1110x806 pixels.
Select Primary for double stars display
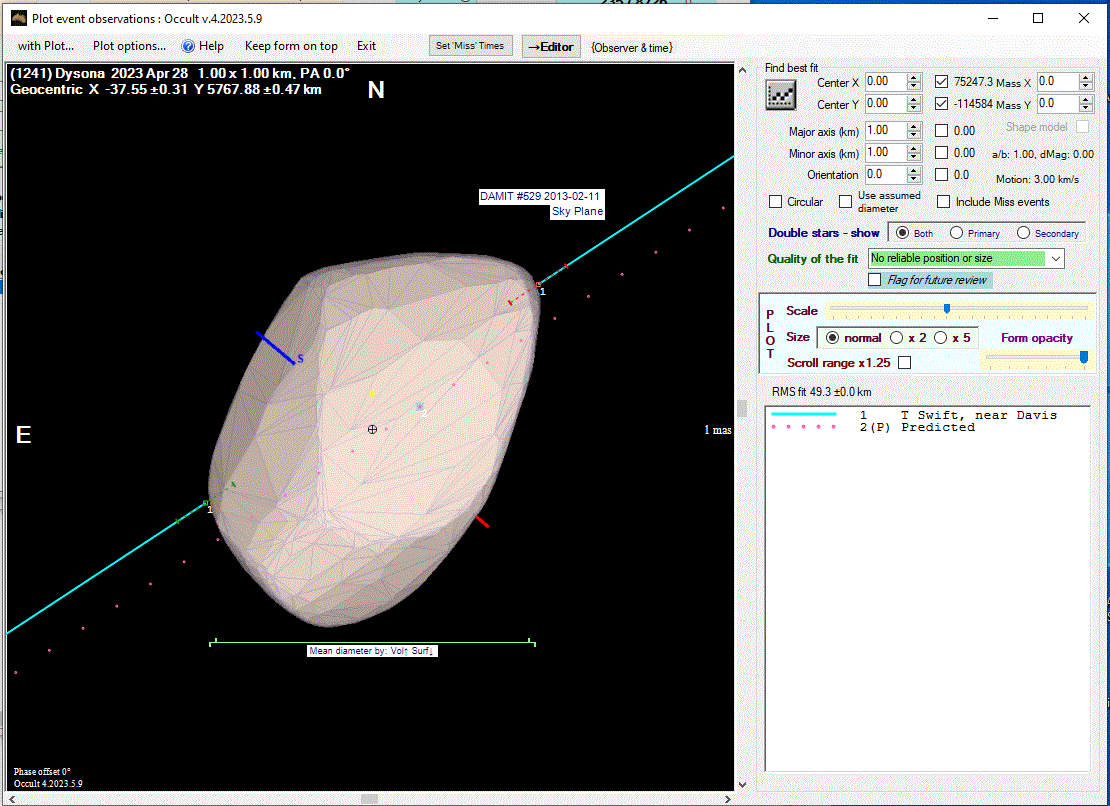click(x=957, y=233)
